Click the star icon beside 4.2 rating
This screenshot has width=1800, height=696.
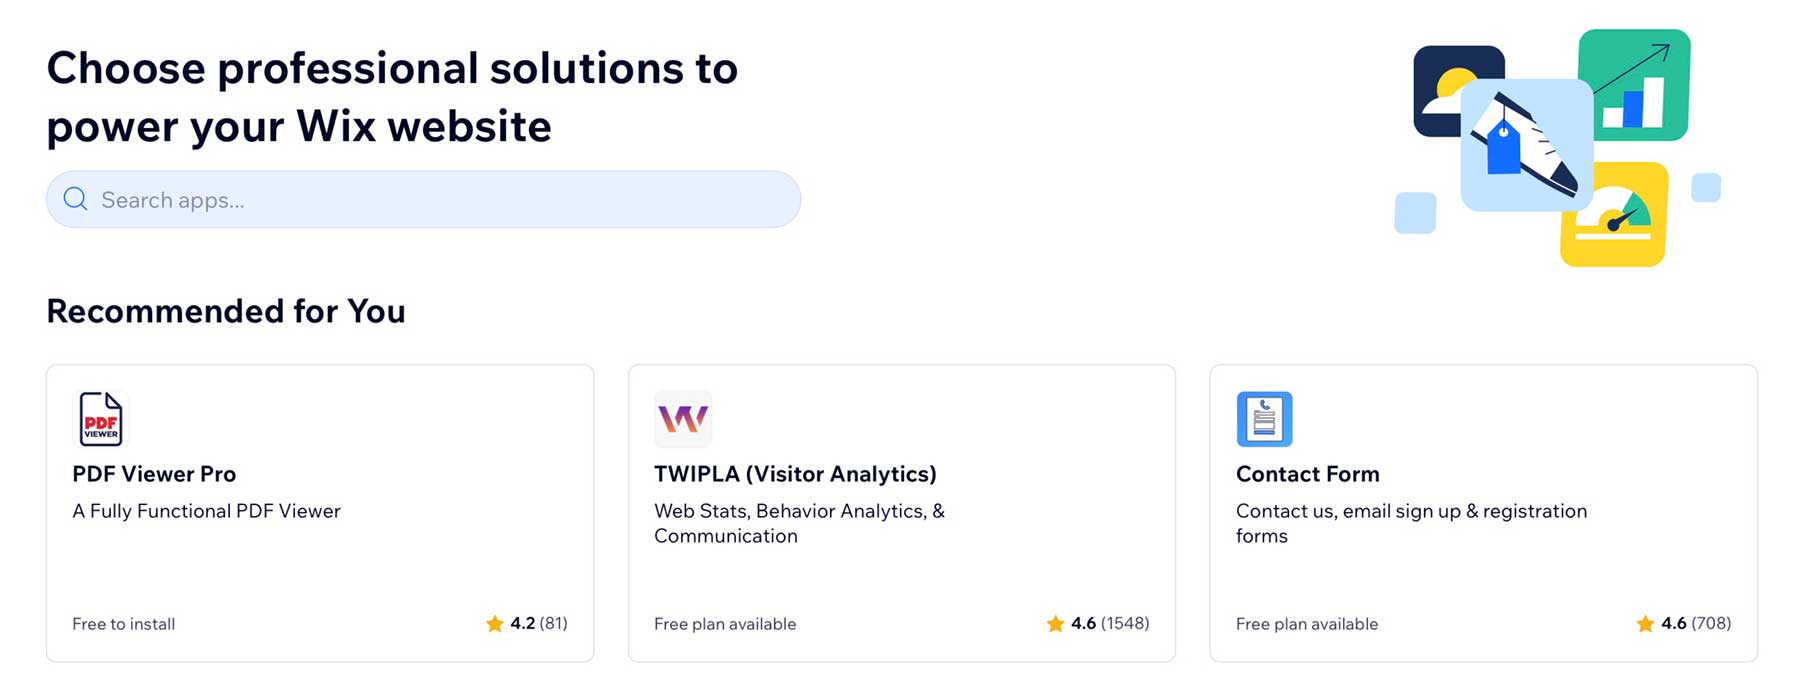click(494, 623)
